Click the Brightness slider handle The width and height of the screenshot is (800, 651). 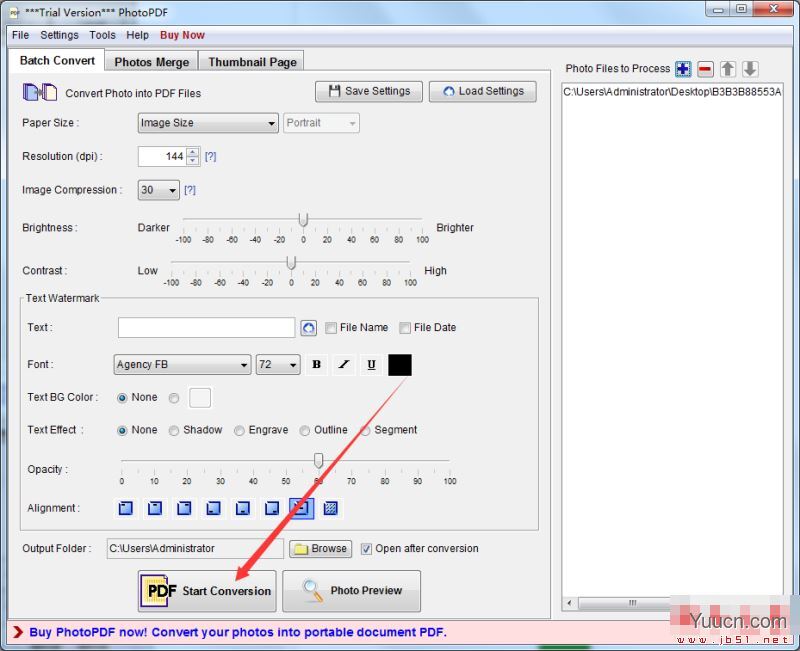[303, 220]
